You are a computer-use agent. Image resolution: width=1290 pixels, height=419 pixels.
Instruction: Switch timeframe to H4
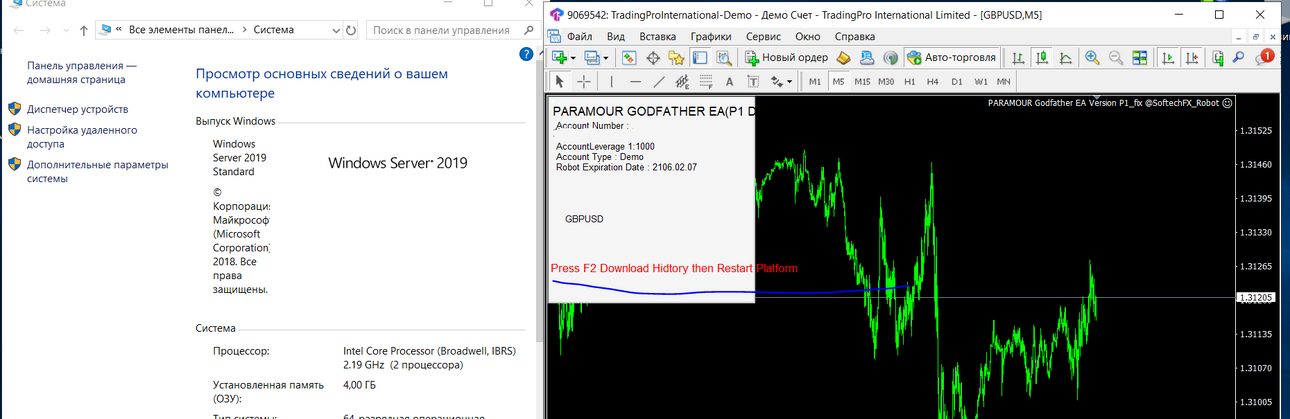932,81
